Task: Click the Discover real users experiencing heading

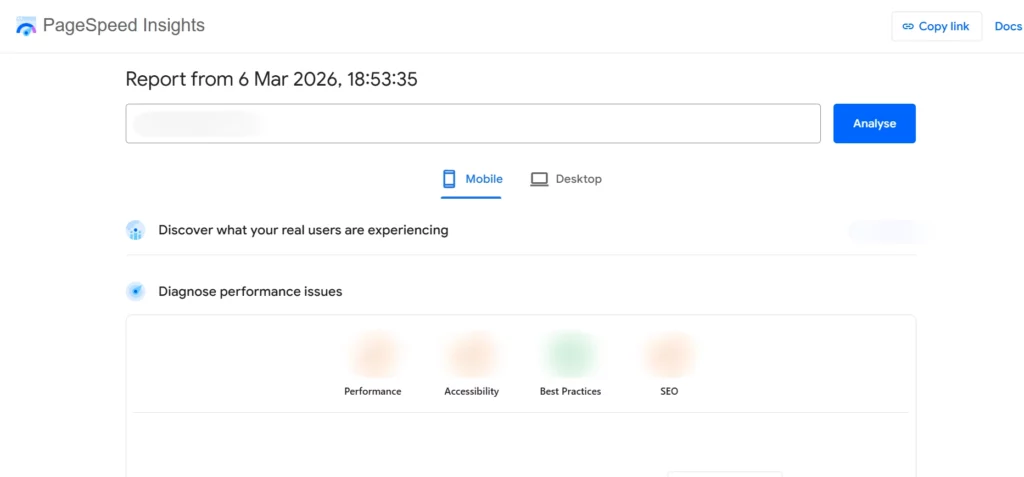Action: 303,230
